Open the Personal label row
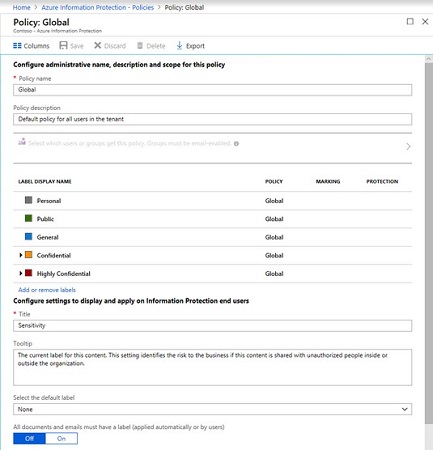The width and height of the screenshot is (433, 450). 212,201
